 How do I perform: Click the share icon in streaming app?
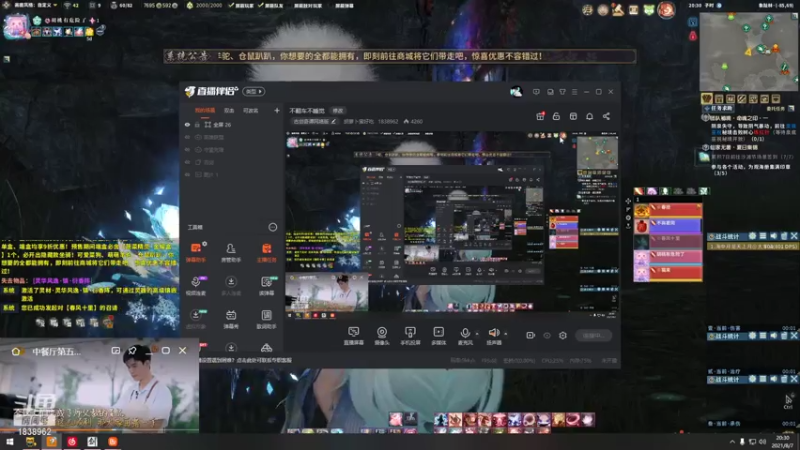click(606, 116)
